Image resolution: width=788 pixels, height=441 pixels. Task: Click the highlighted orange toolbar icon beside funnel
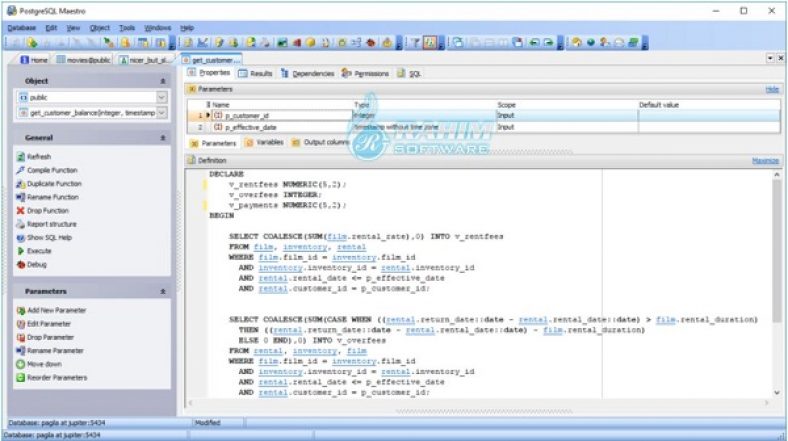click(430, 43)
